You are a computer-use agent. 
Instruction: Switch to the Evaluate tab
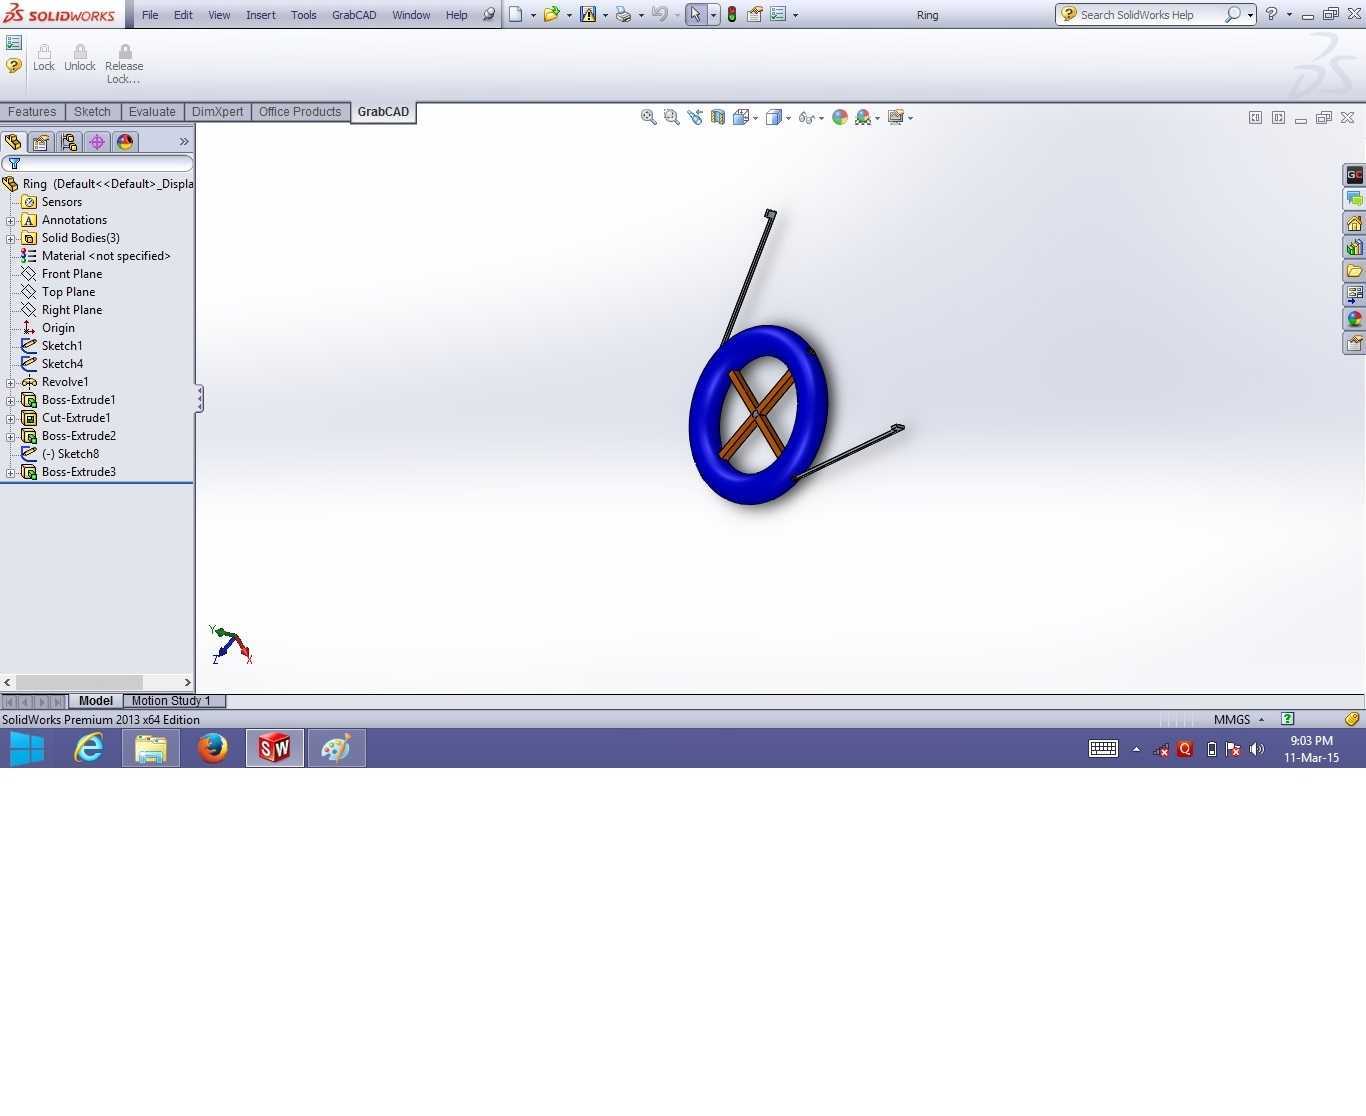152,112
